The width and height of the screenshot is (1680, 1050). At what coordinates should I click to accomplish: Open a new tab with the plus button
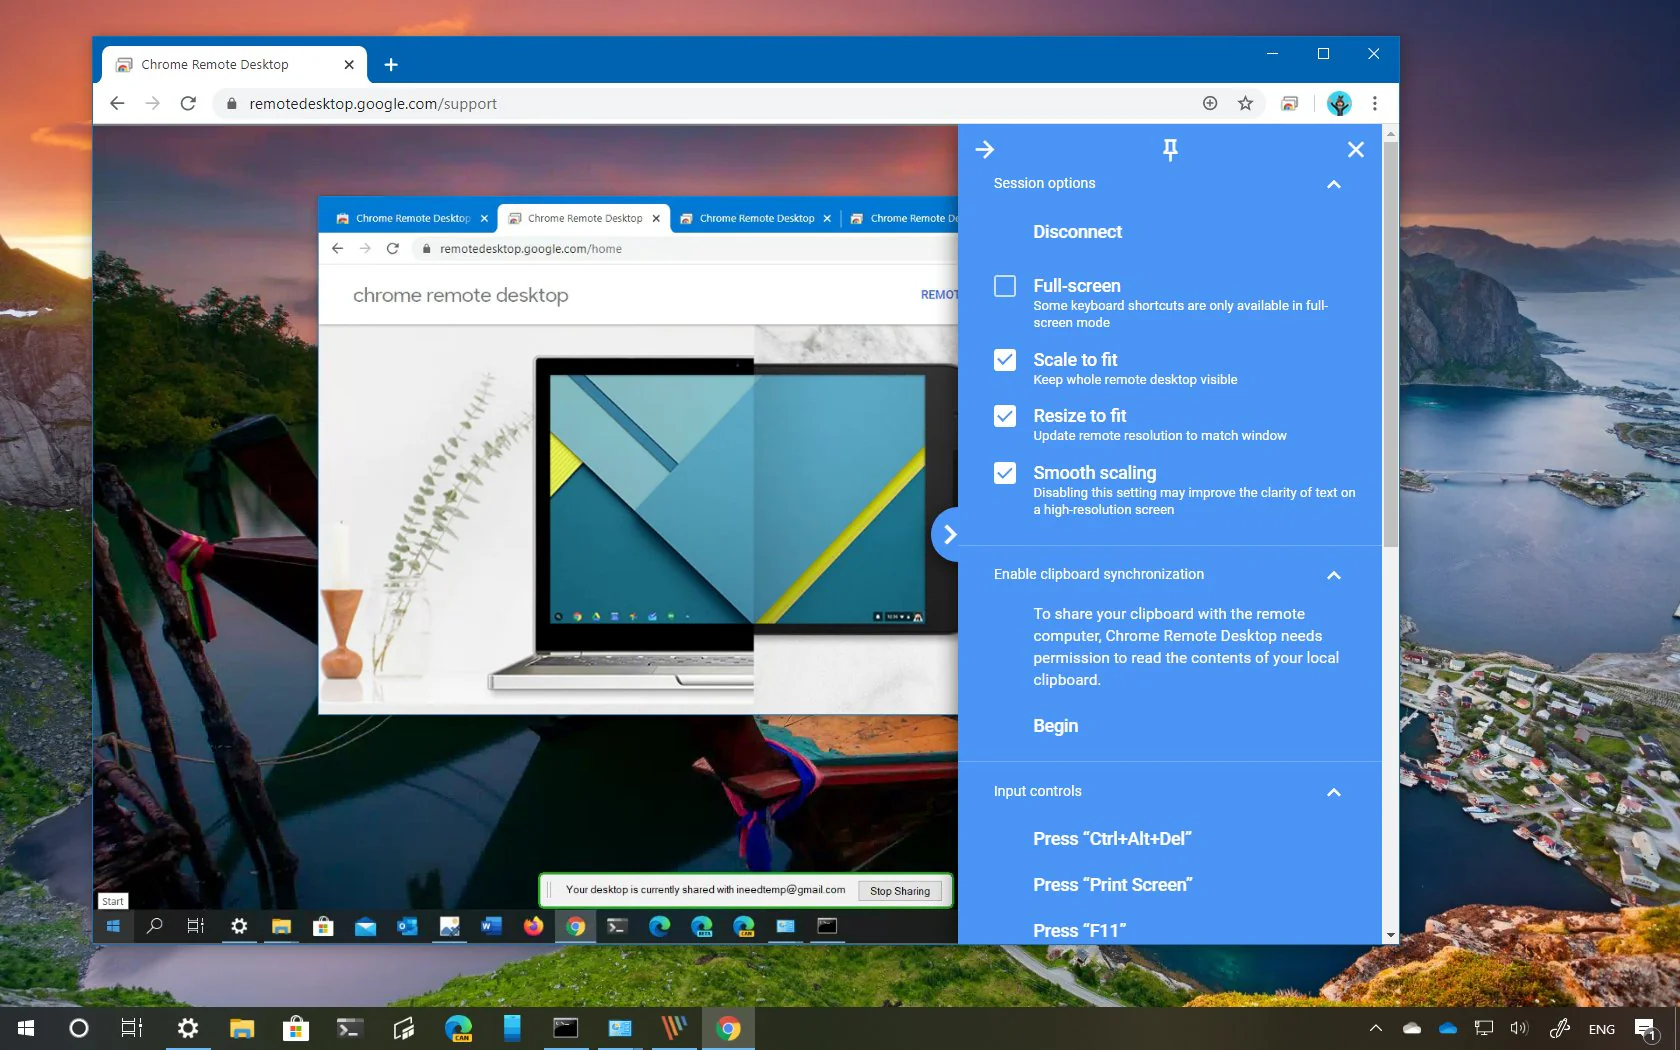pos(391,64)
